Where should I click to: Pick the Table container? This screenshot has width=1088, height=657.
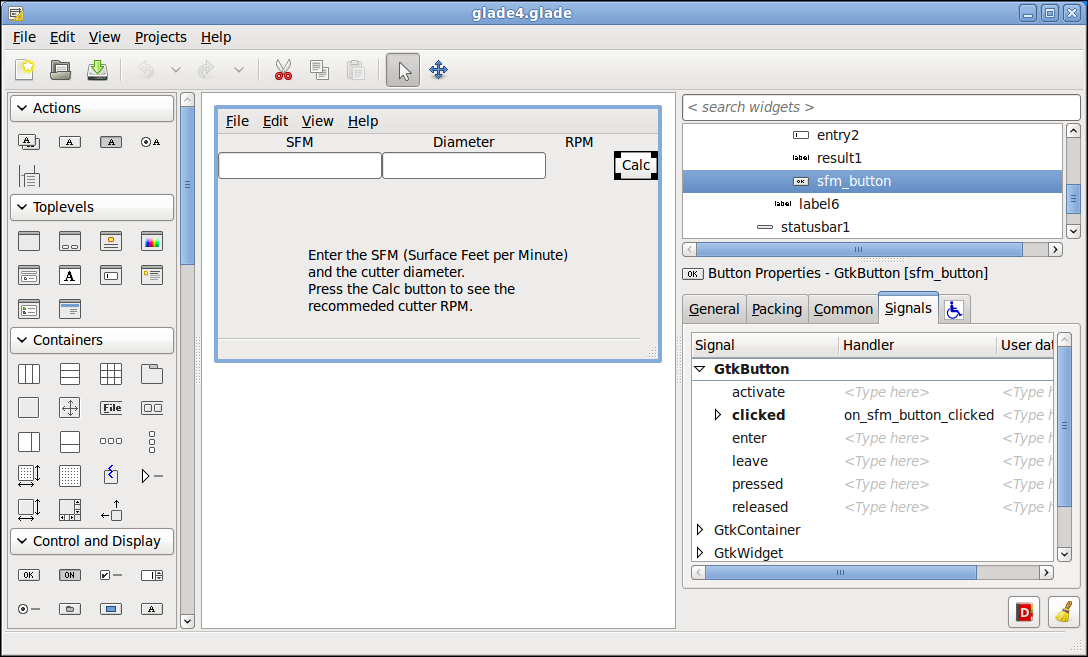(111, 374)
